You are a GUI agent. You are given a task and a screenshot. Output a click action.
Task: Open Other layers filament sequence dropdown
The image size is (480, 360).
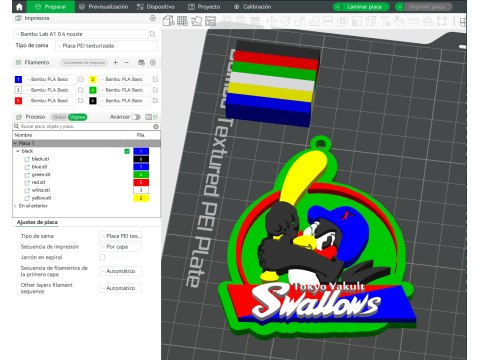(x=120, y=288)
